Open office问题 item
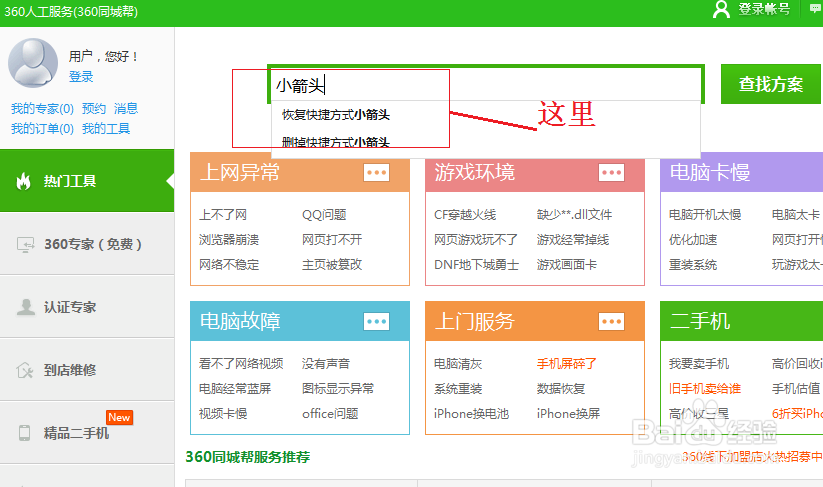 click(x=330, y=414)
